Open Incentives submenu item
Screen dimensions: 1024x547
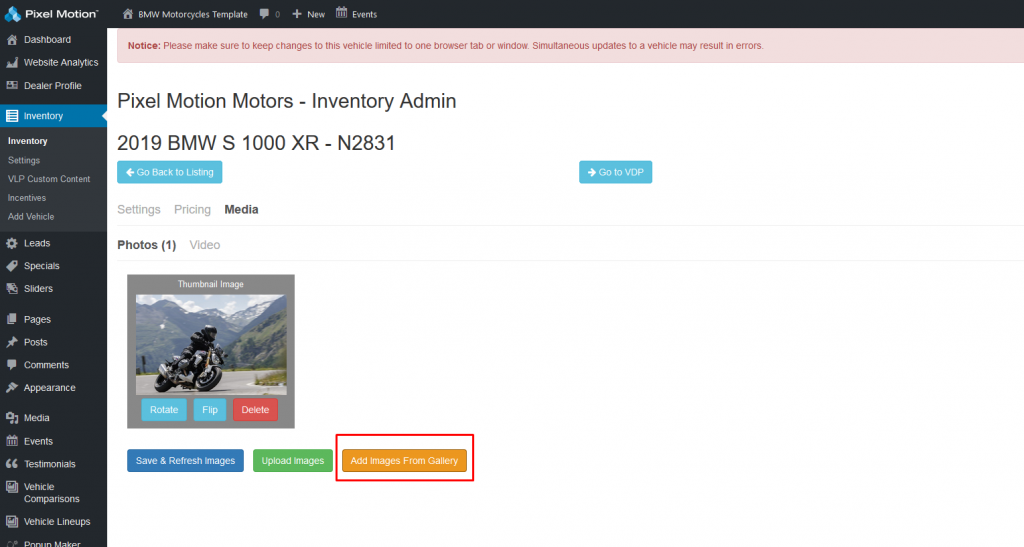(27, 198)
